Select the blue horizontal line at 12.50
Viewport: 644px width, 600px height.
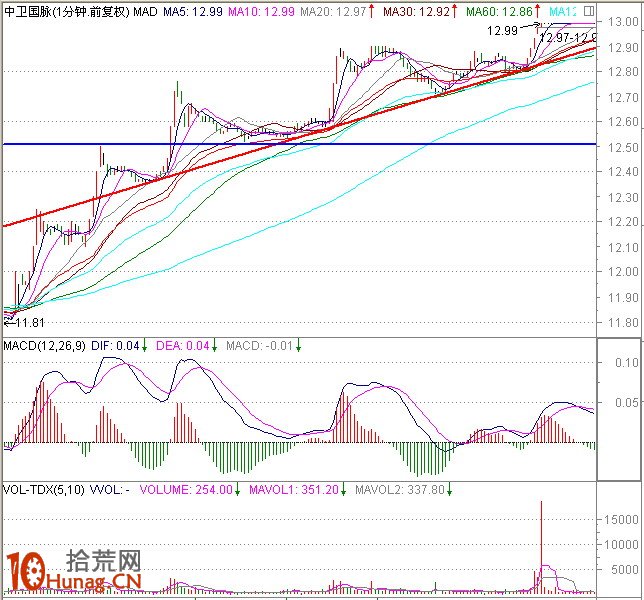299,144
